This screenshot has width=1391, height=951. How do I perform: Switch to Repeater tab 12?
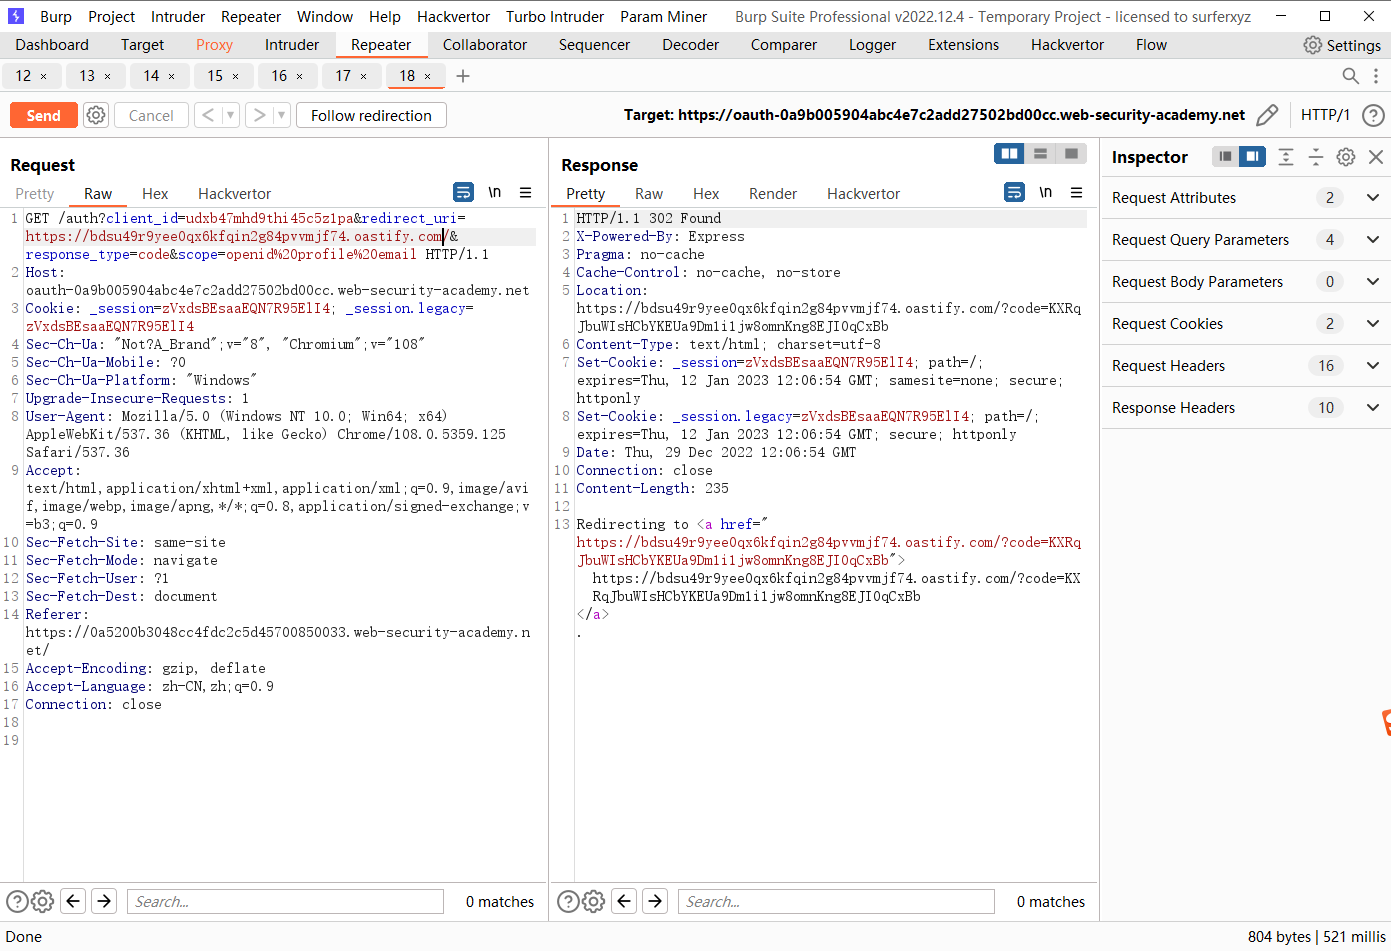(x=23, y=76)
